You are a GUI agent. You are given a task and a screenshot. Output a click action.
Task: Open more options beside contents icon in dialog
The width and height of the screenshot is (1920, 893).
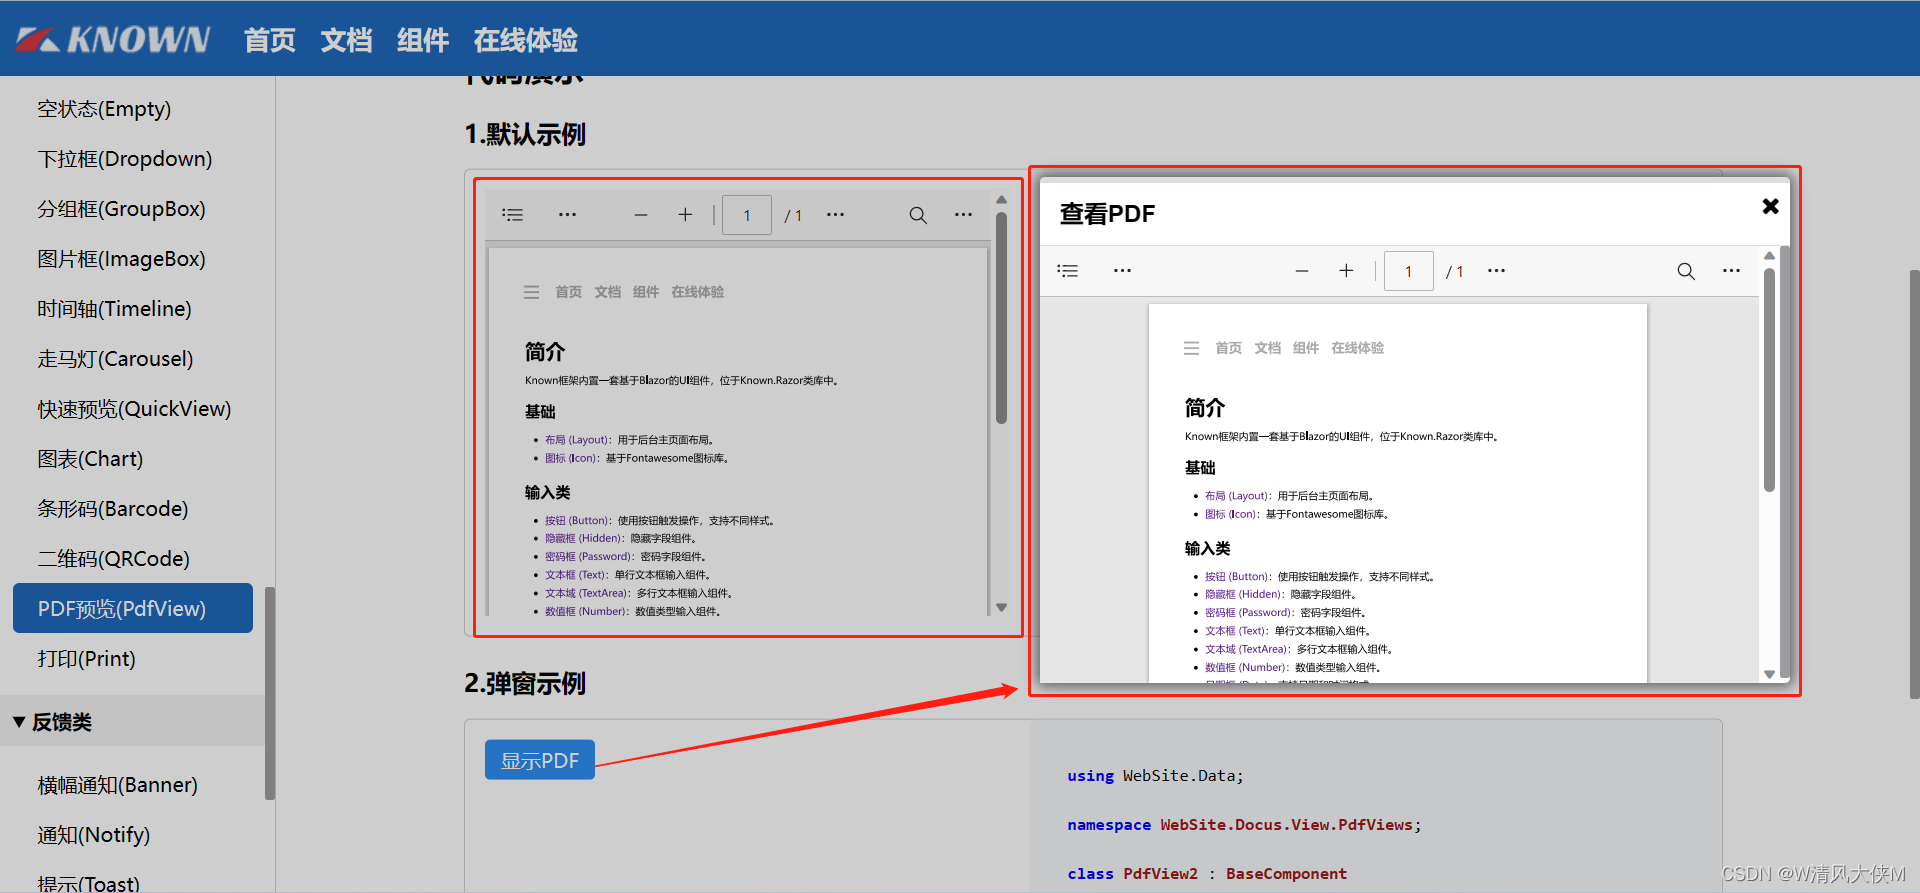[1122, 271]
